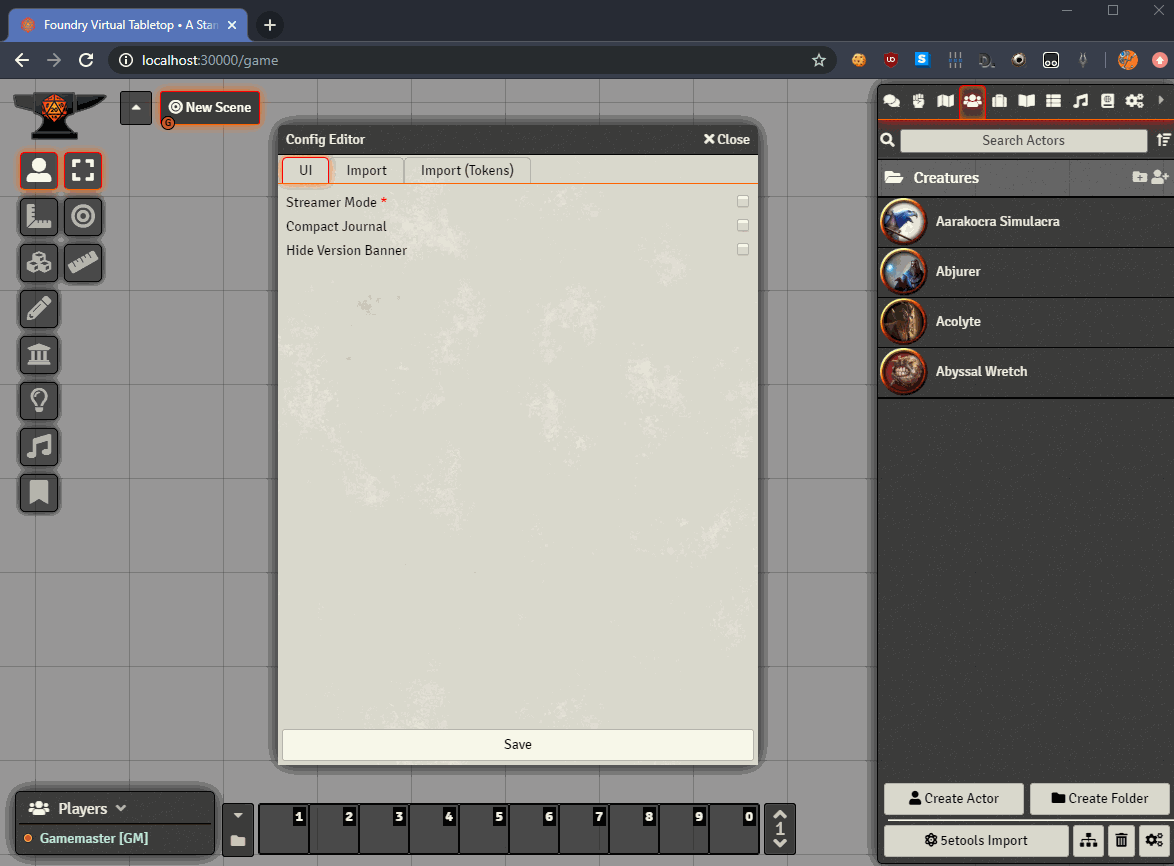The image size is (1174, 866).
Task: Collapse the scene navigation bar arrow
Action: [x=136, y=108]
